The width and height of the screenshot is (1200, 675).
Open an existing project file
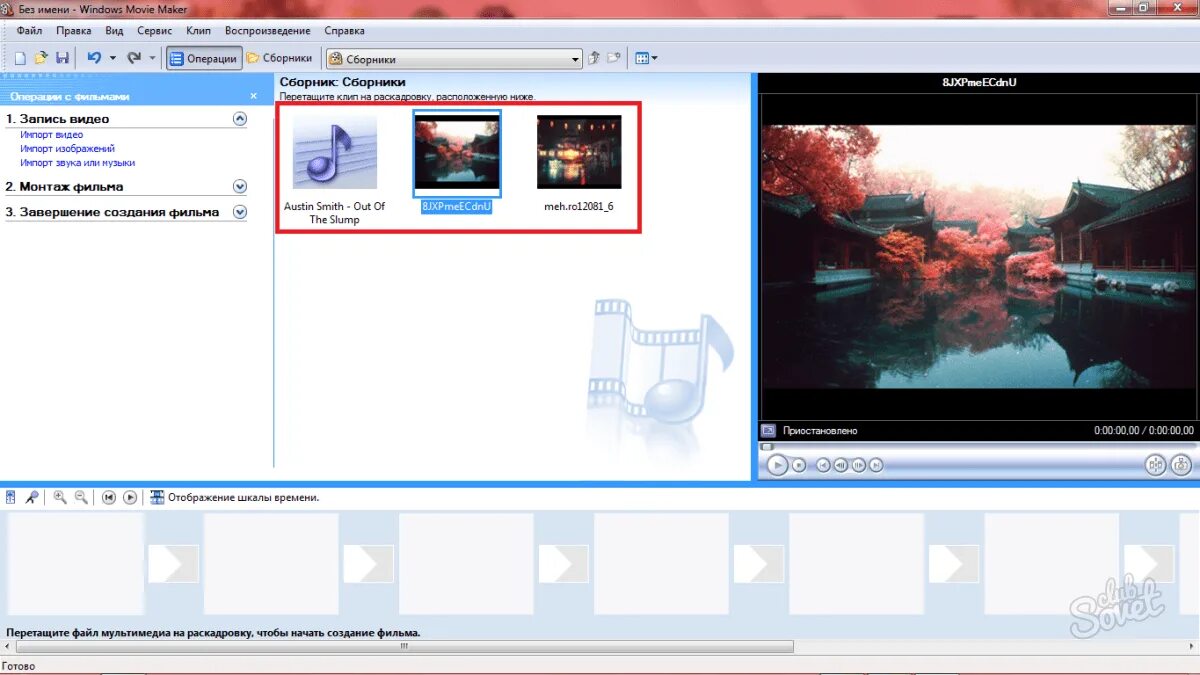pyautogui.click(x=41, y=57)
